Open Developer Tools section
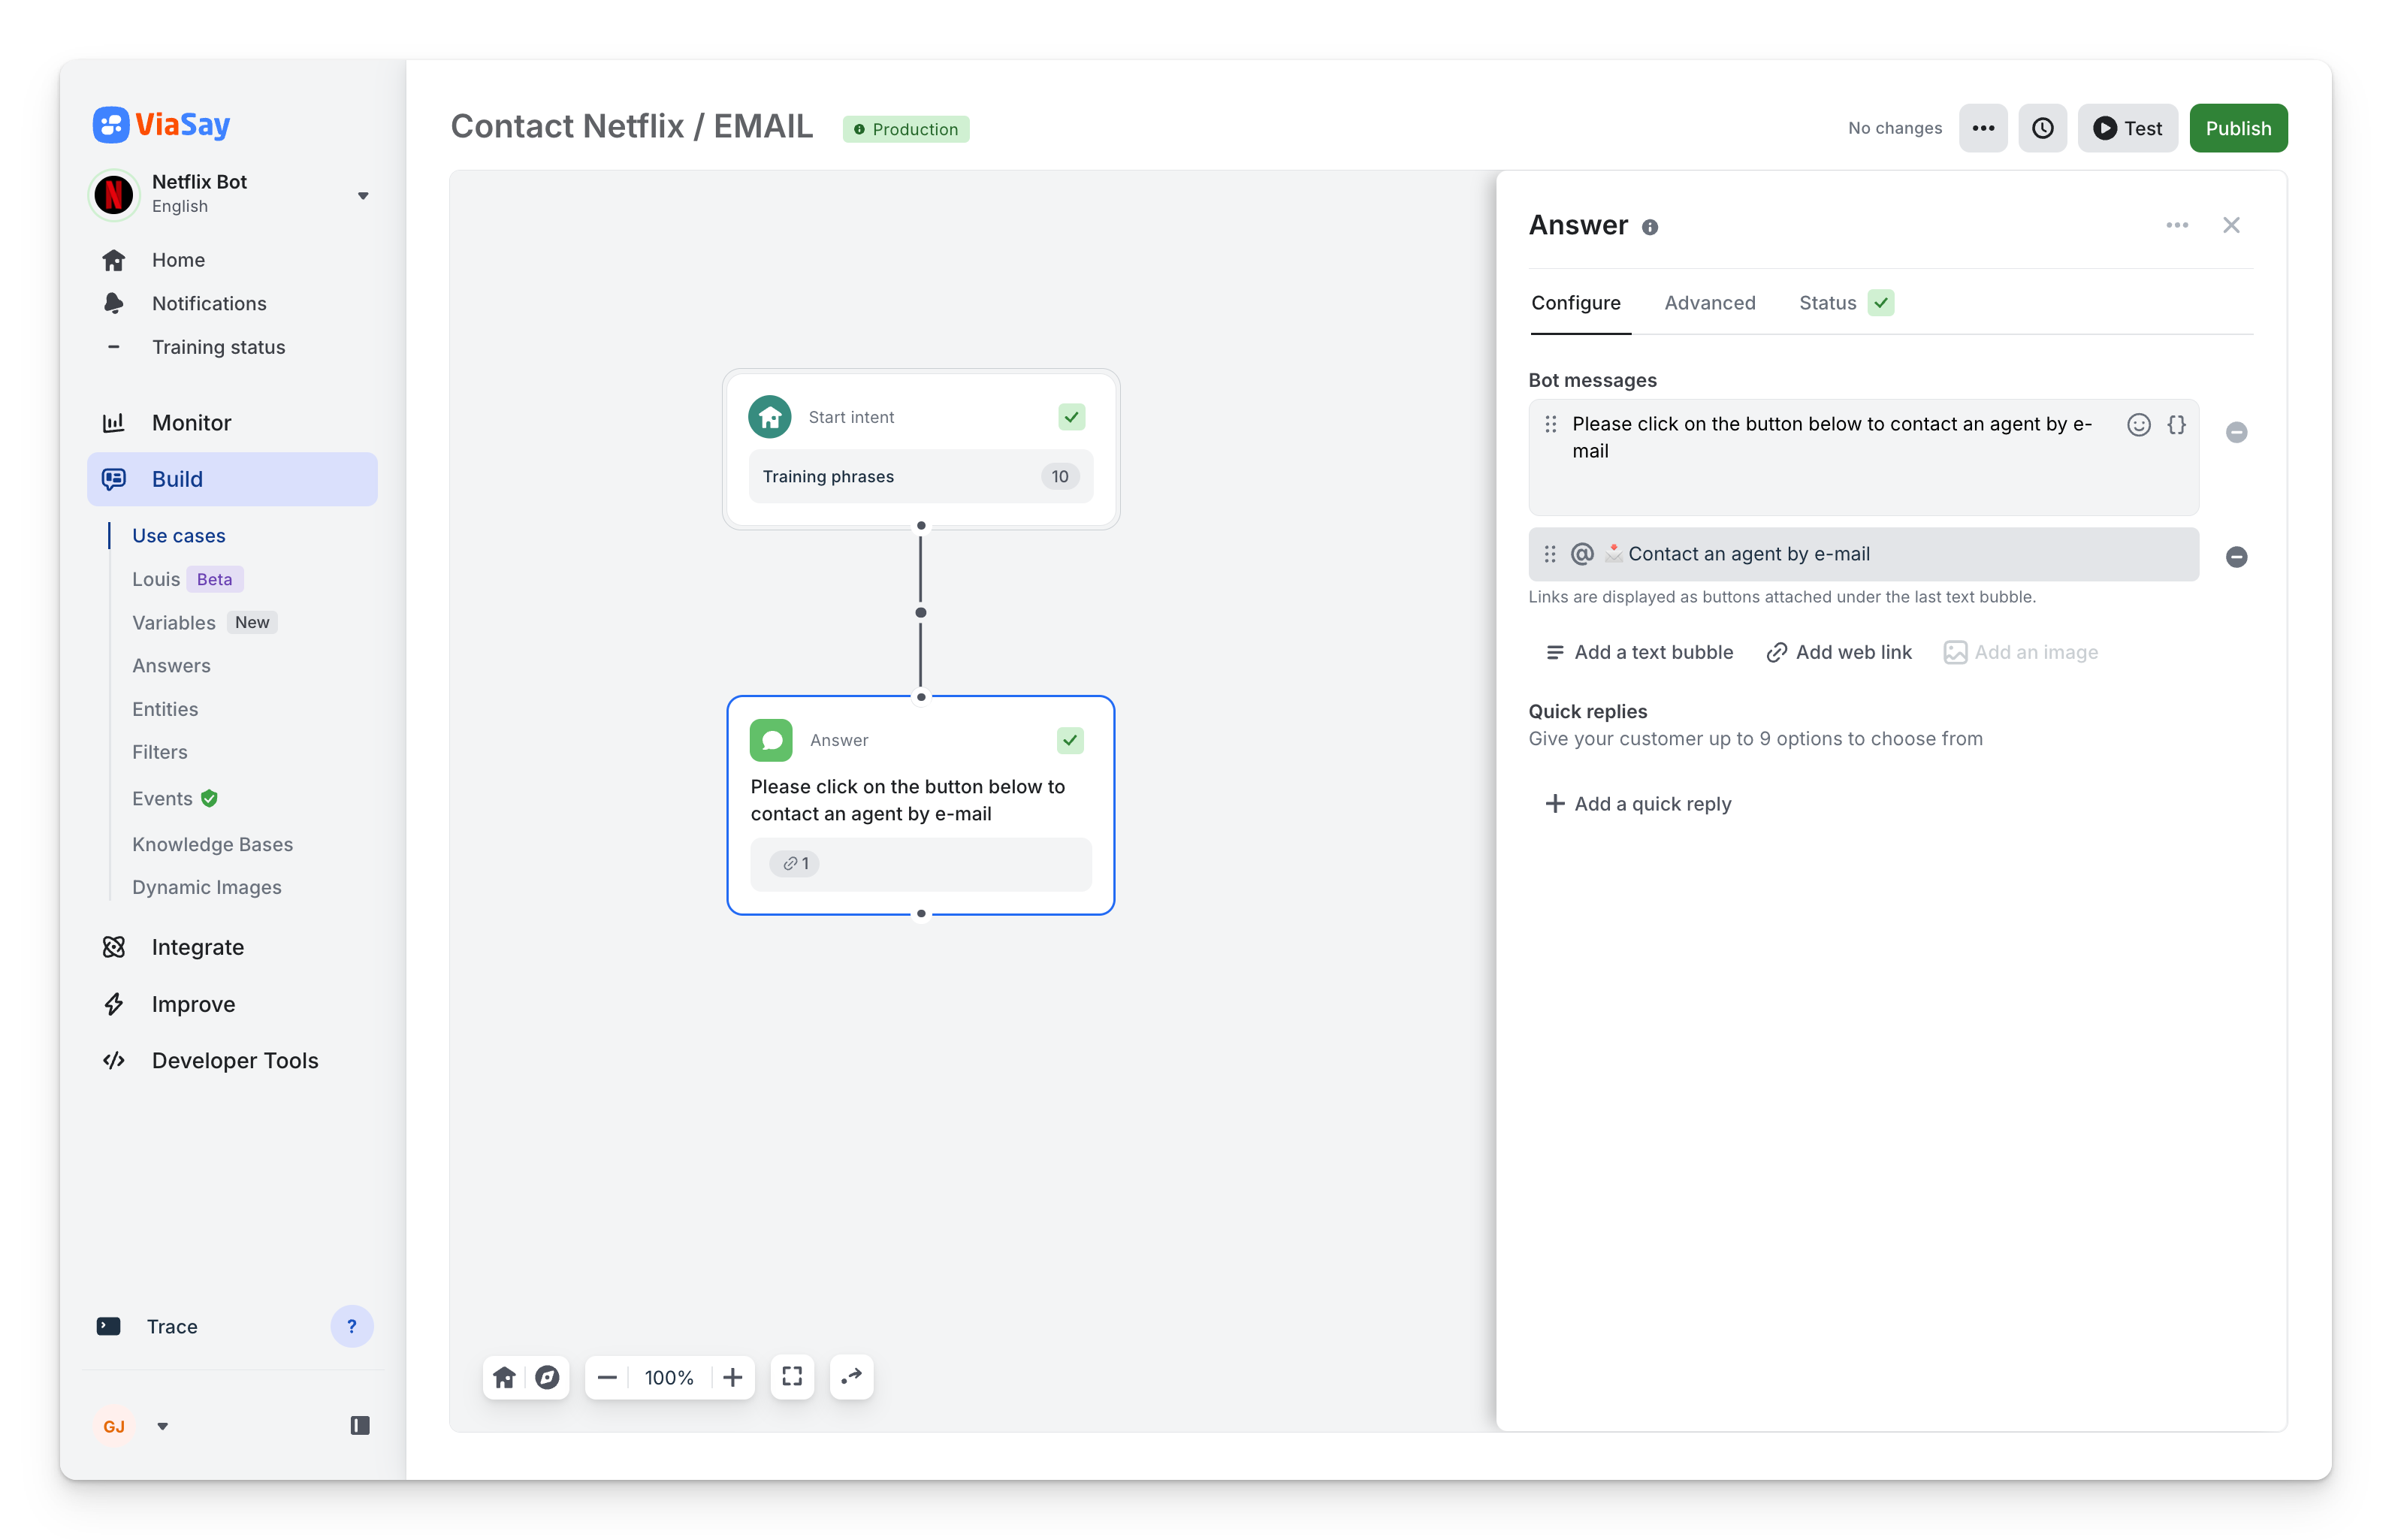 pos(235,1060)
